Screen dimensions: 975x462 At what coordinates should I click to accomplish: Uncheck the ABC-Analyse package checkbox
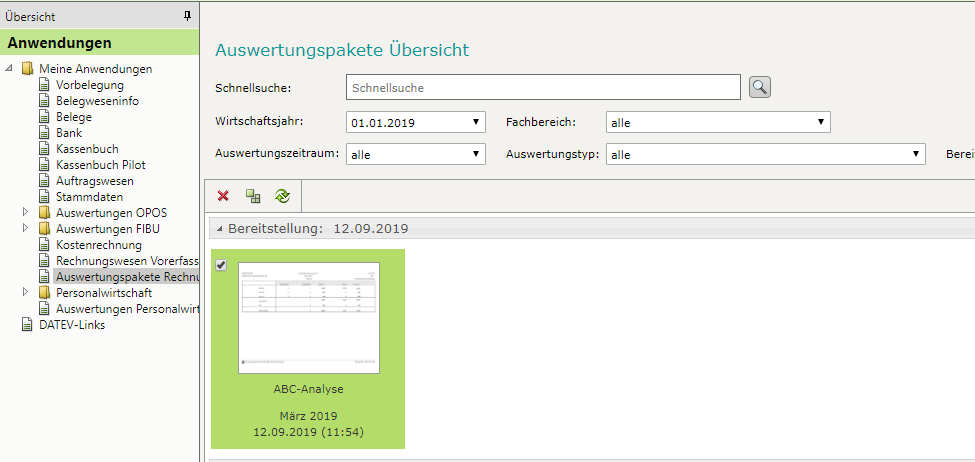coord(221,266)
